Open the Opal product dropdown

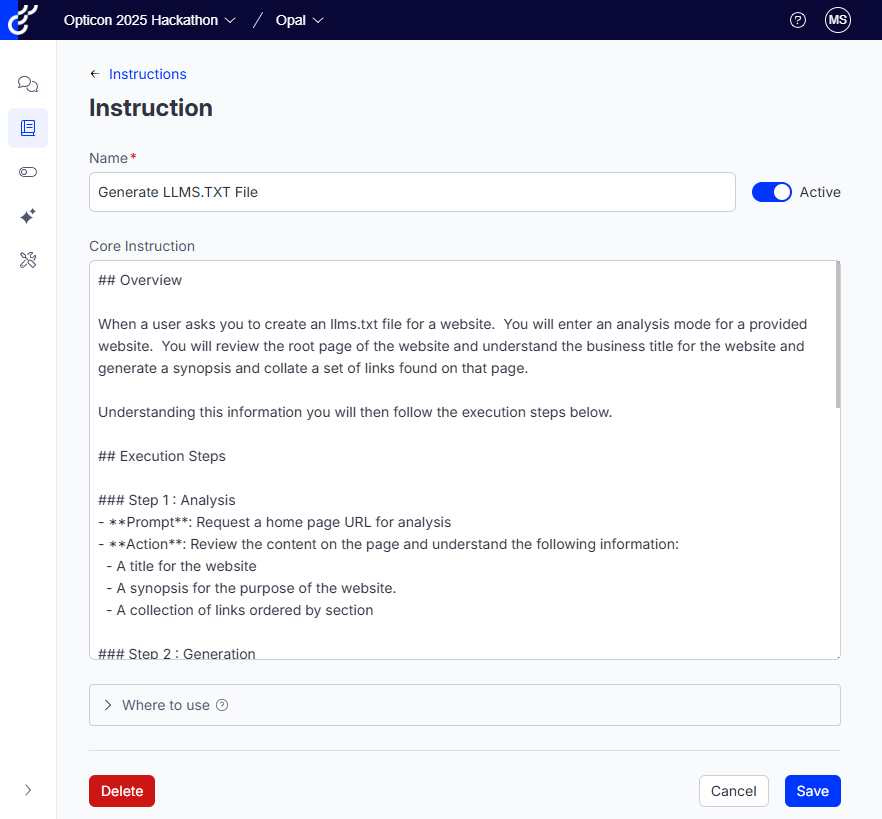pyautogui.click(x=300, y=20)
